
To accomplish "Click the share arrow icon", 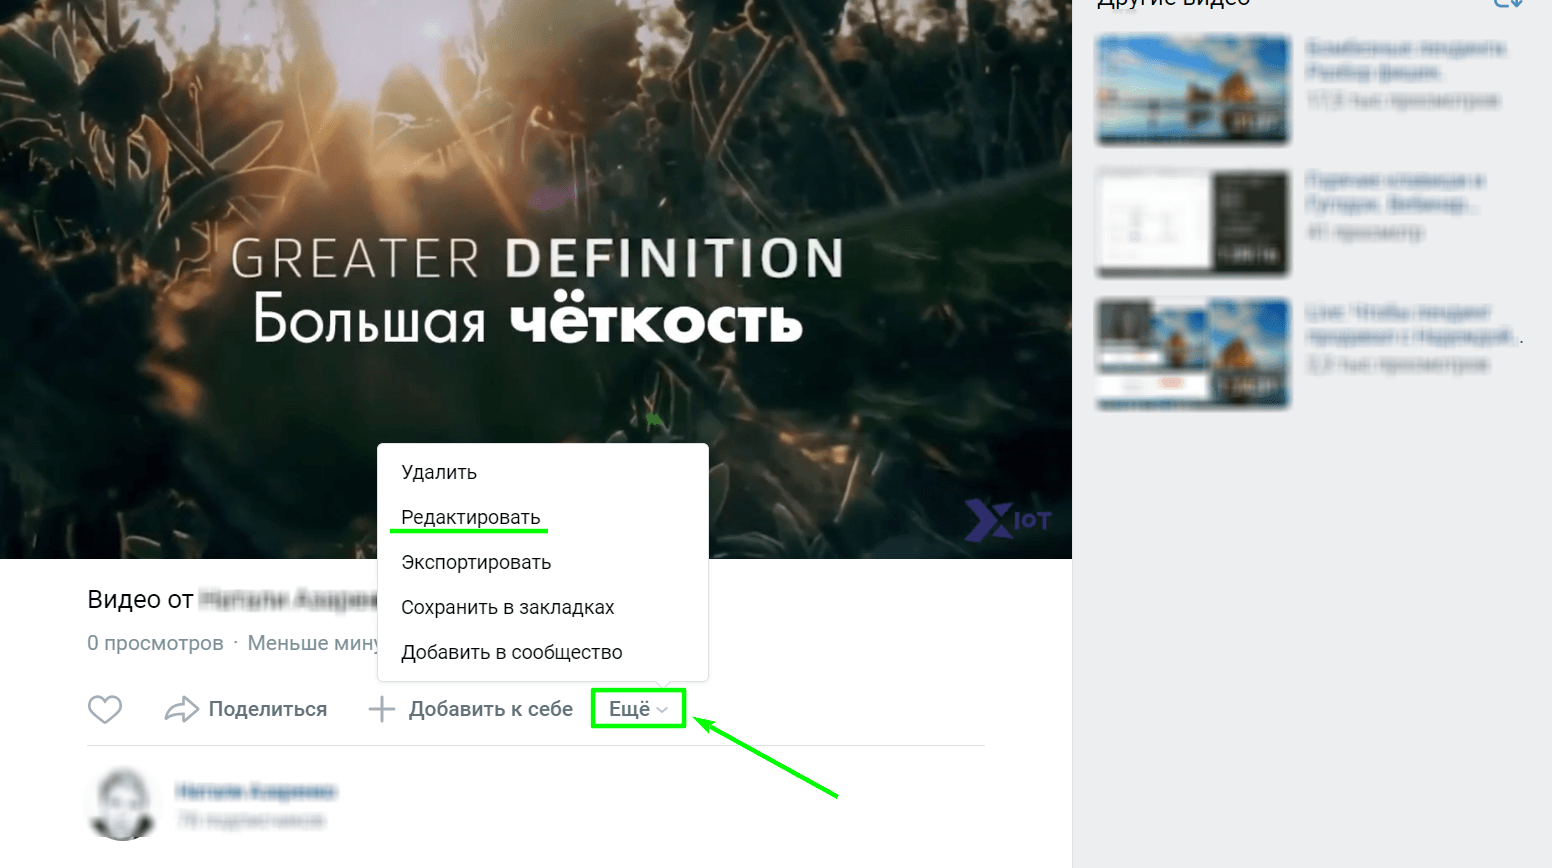I will (182, 709).
